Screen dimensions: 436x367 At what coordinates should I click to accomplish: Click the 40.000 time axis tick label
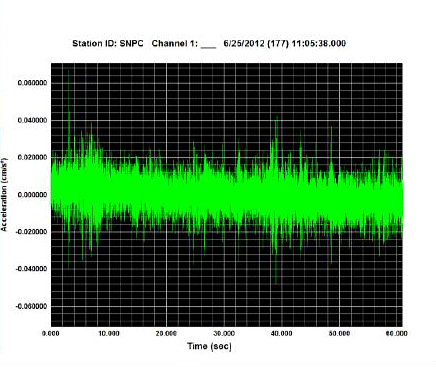[281, 333]
